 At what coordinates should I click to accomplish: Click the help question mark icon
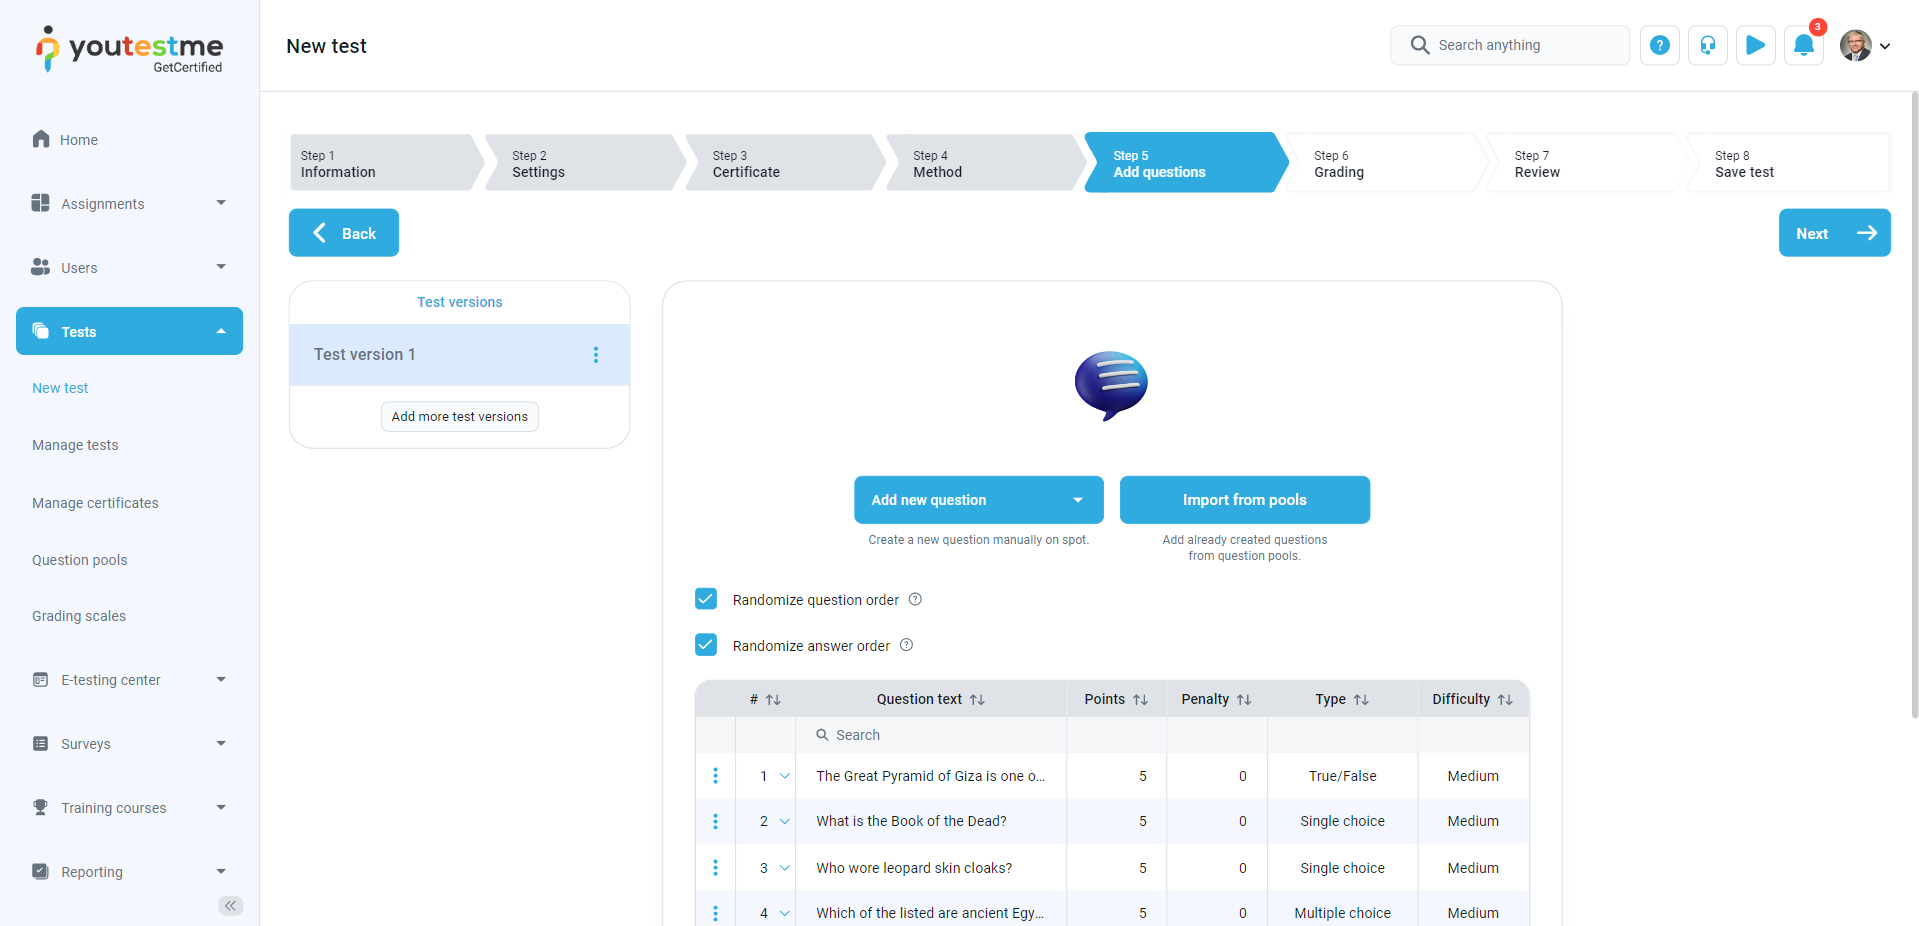click(1659, 45)
